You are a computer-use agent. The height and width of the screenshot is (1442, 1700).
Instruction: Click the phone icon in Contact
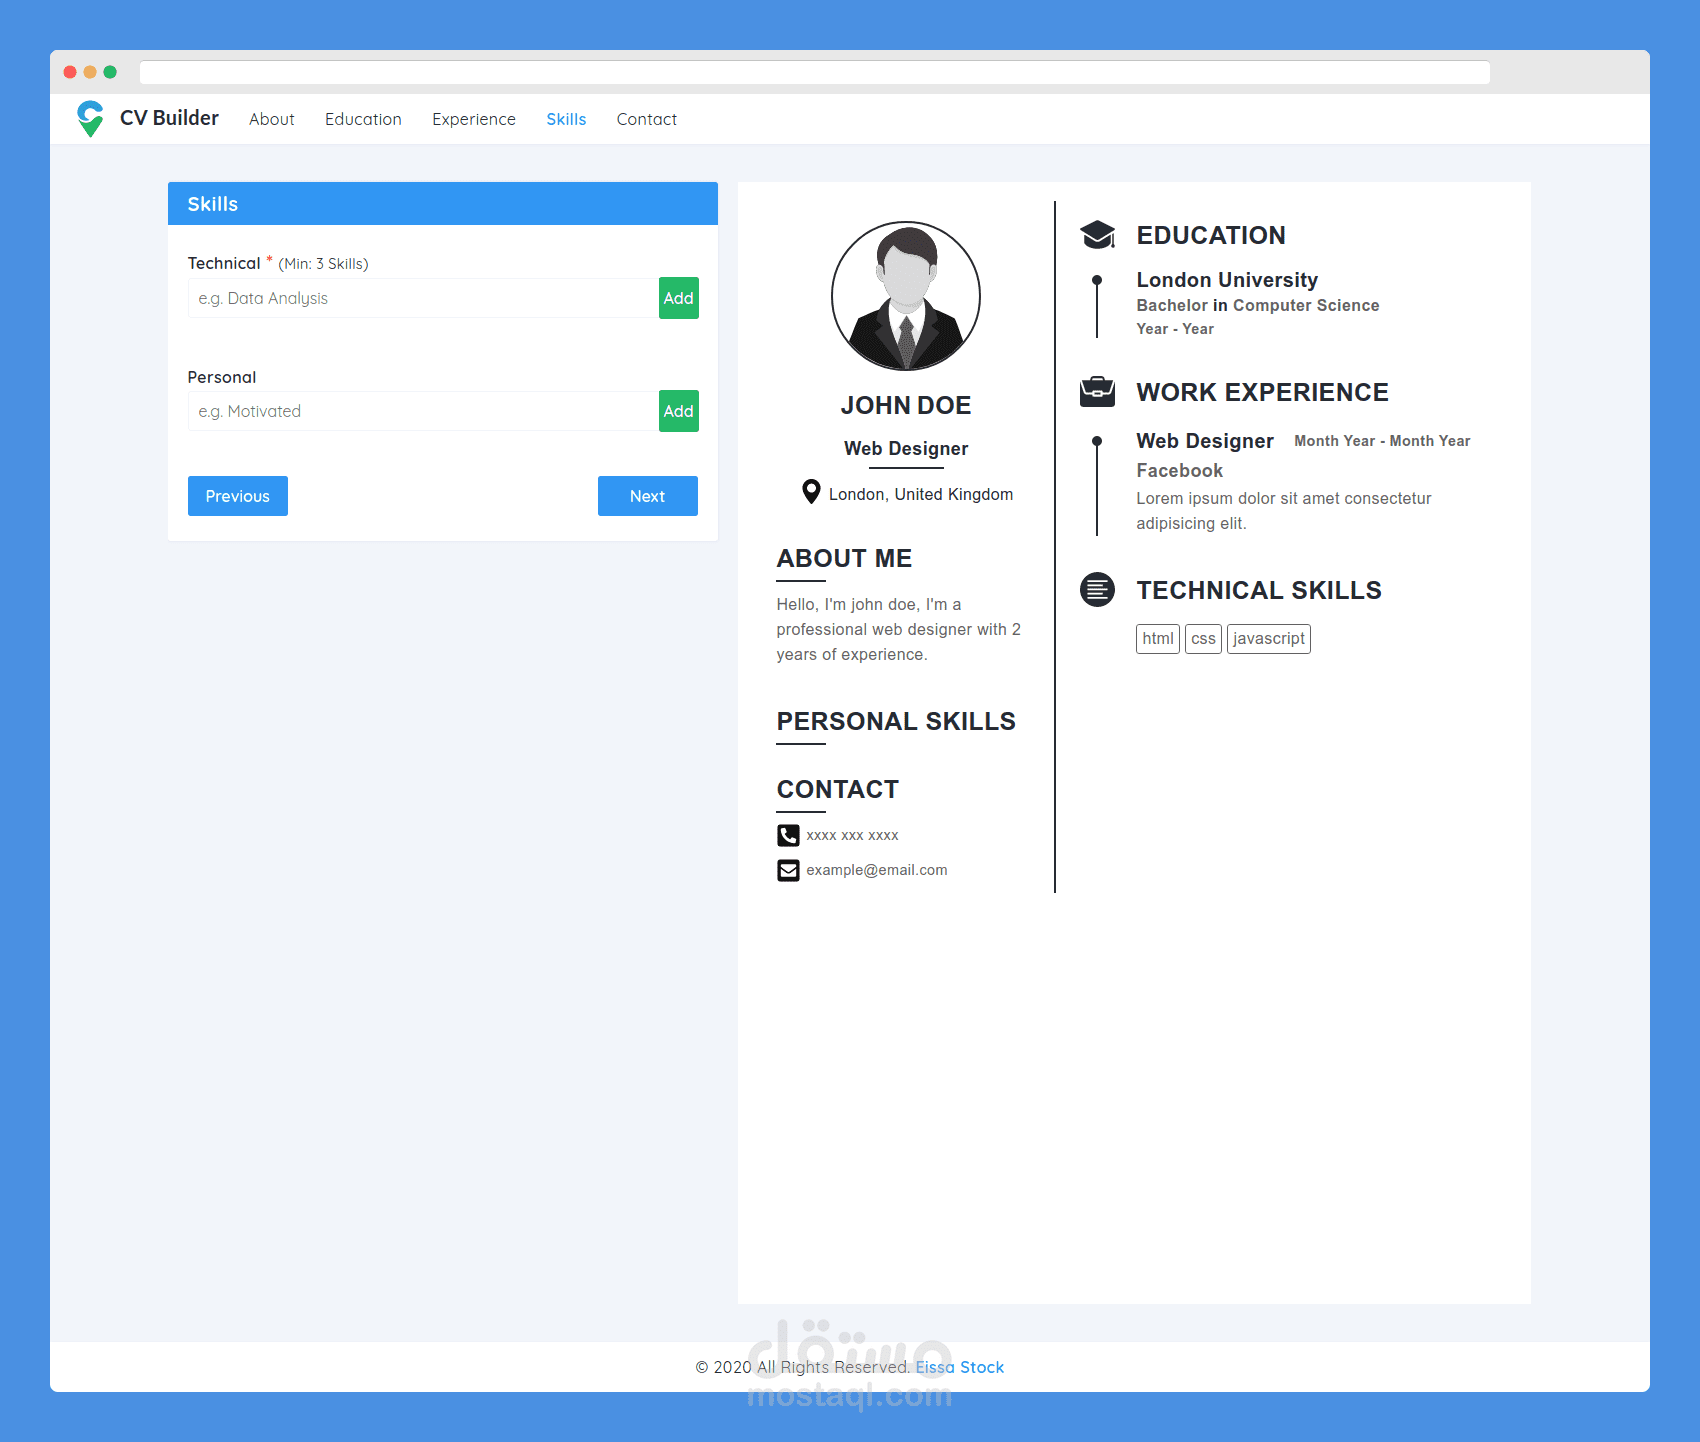(788, 835)
